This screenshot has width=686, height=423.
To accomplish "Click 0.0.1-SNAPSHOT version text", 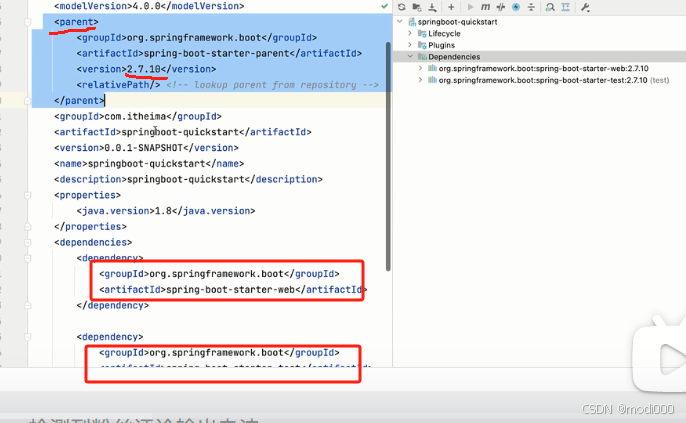I will pyautogui.click(x=144, y=148).
